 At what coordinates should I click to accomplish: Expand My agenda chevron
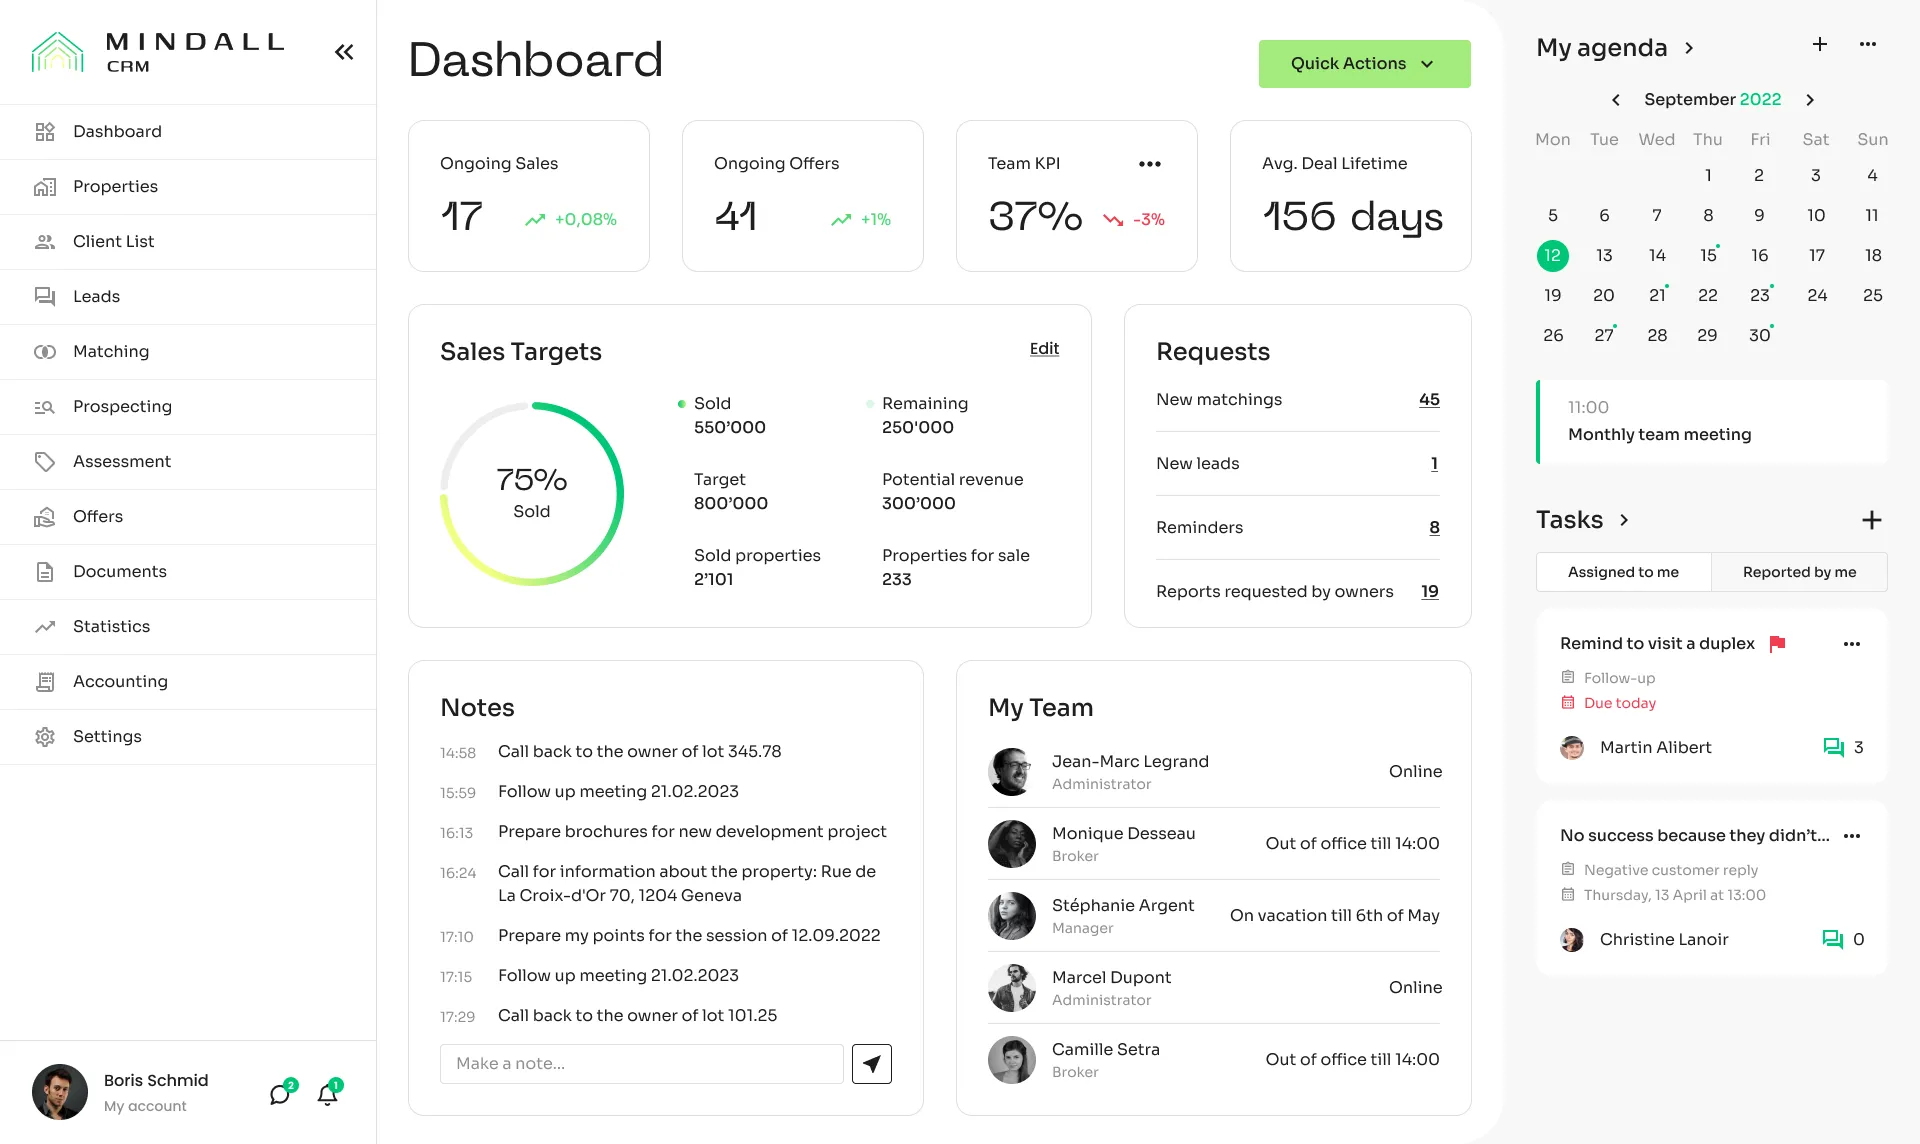(1689, 48)
